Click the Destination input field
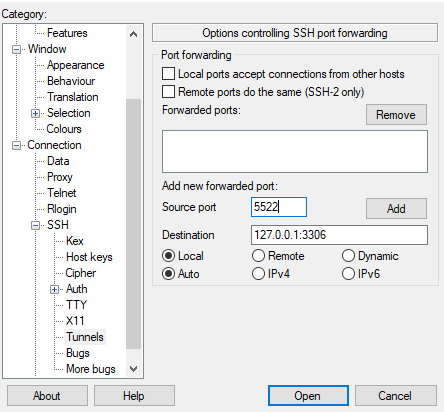Viewport: 444px width, 412px height. pos(339,235)
